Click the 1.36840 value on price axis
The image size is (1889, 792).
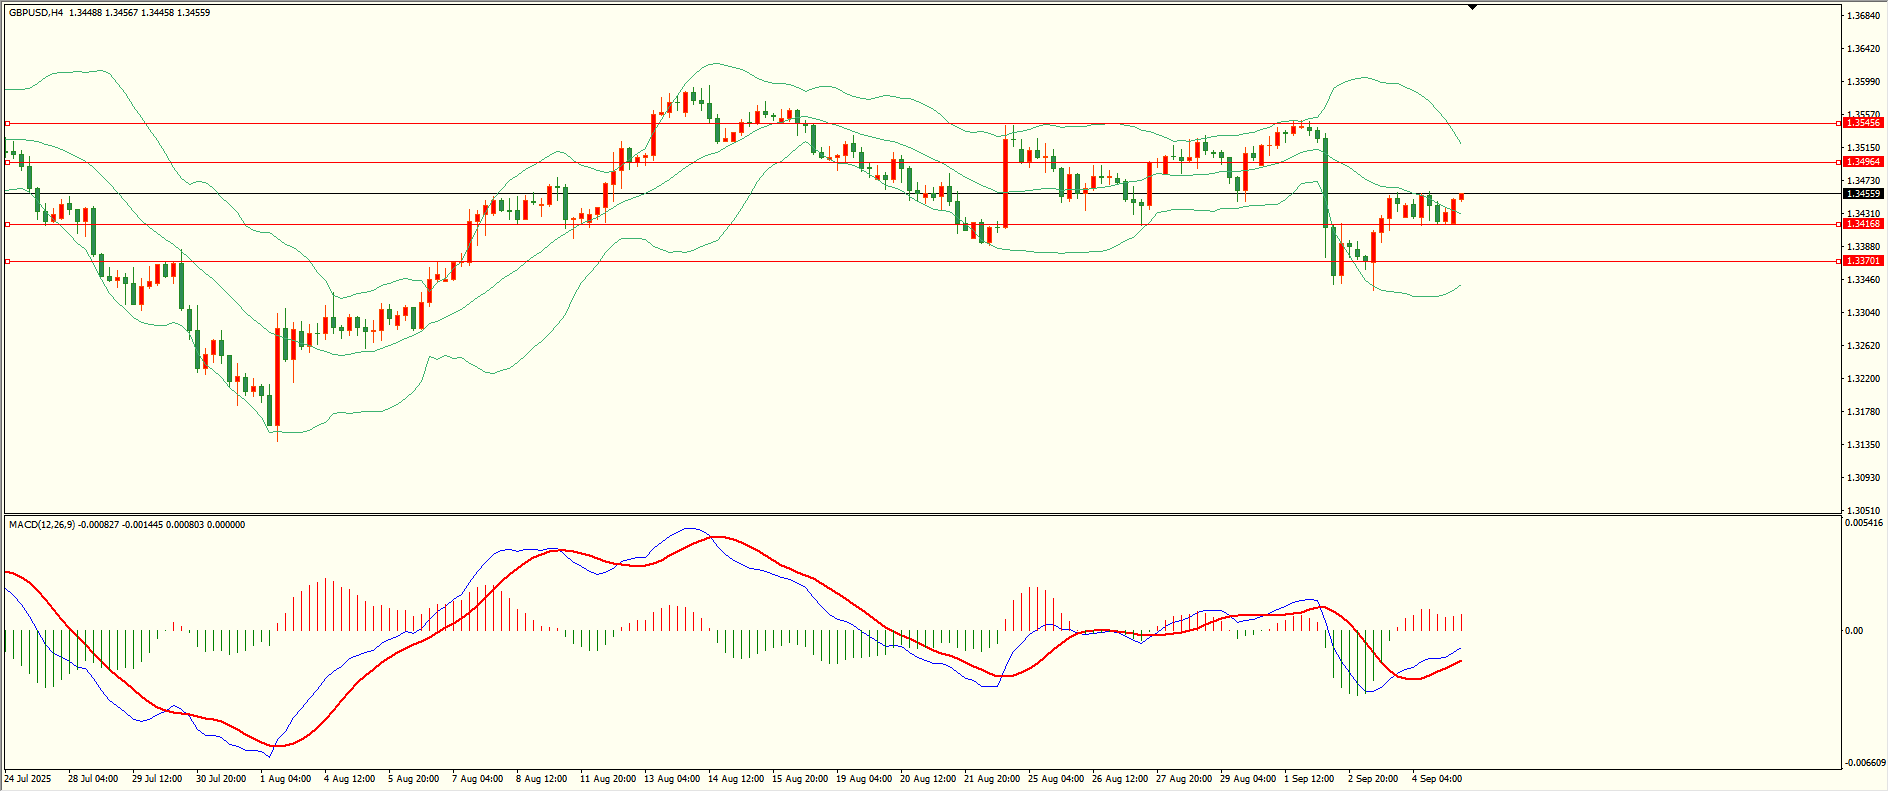point(1865,16)
